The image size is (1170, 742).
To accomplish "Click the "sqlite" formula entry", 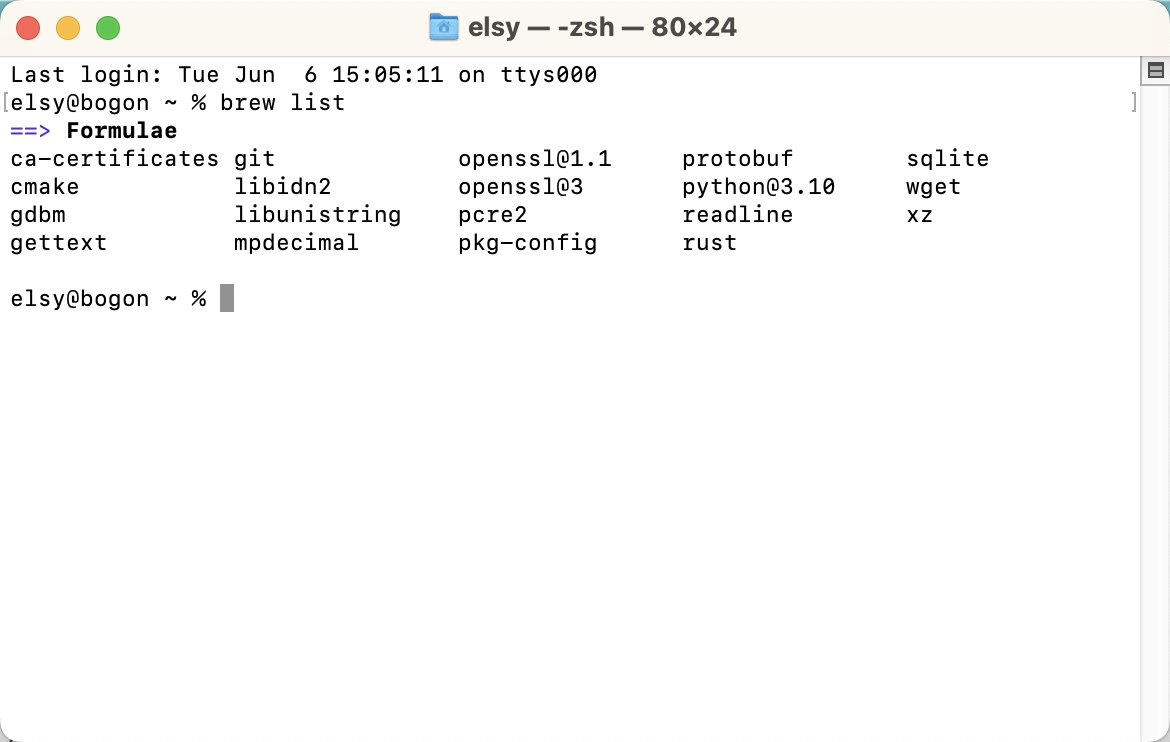I will click(x=947, y=158).
